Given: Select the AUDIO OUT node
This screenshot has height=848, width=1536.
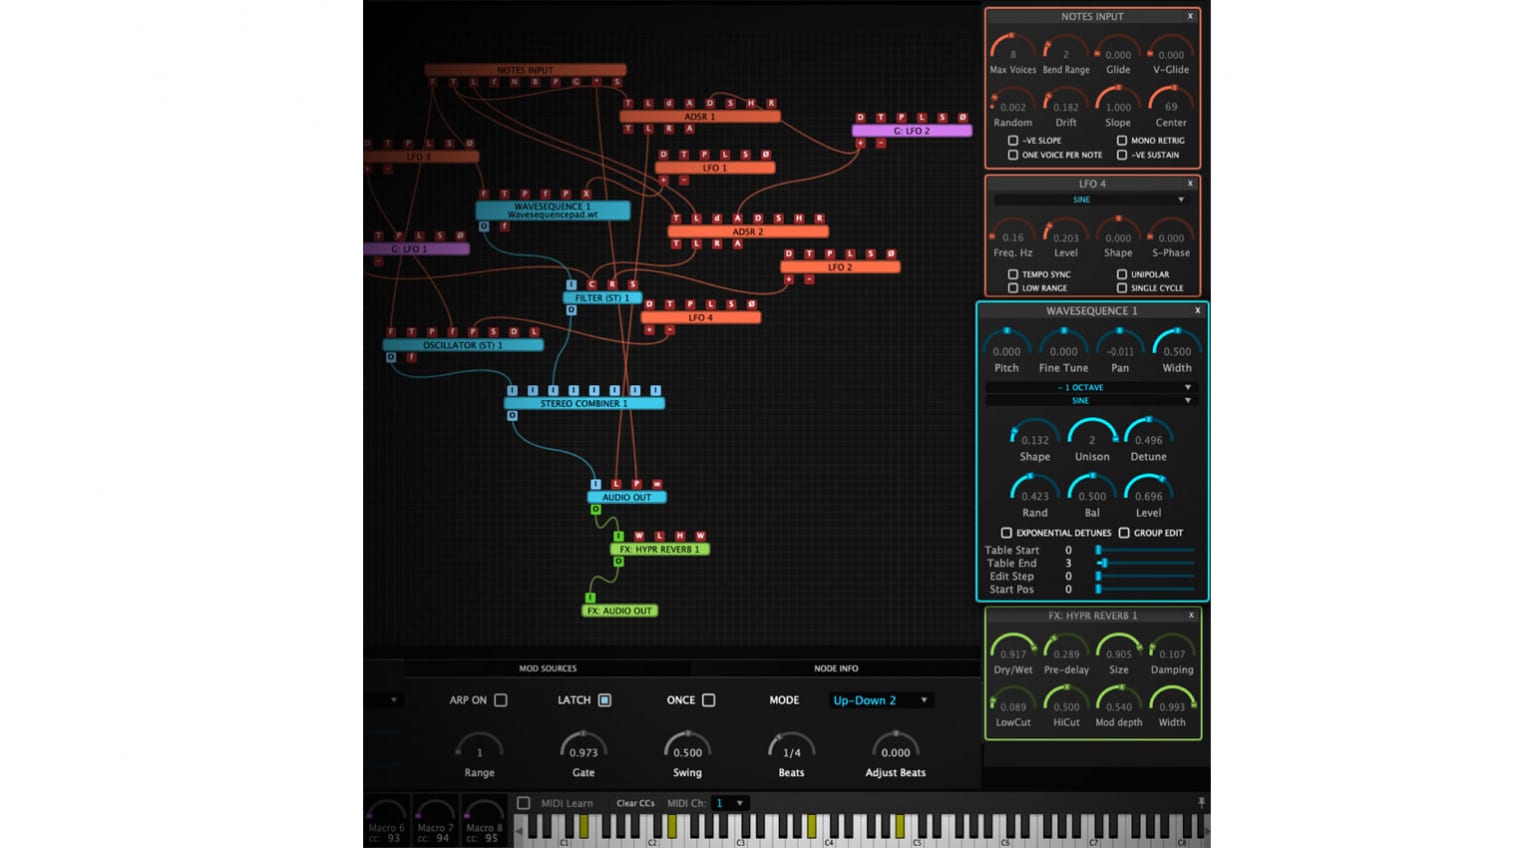Looking at the screenshot, I should point(626,497).
